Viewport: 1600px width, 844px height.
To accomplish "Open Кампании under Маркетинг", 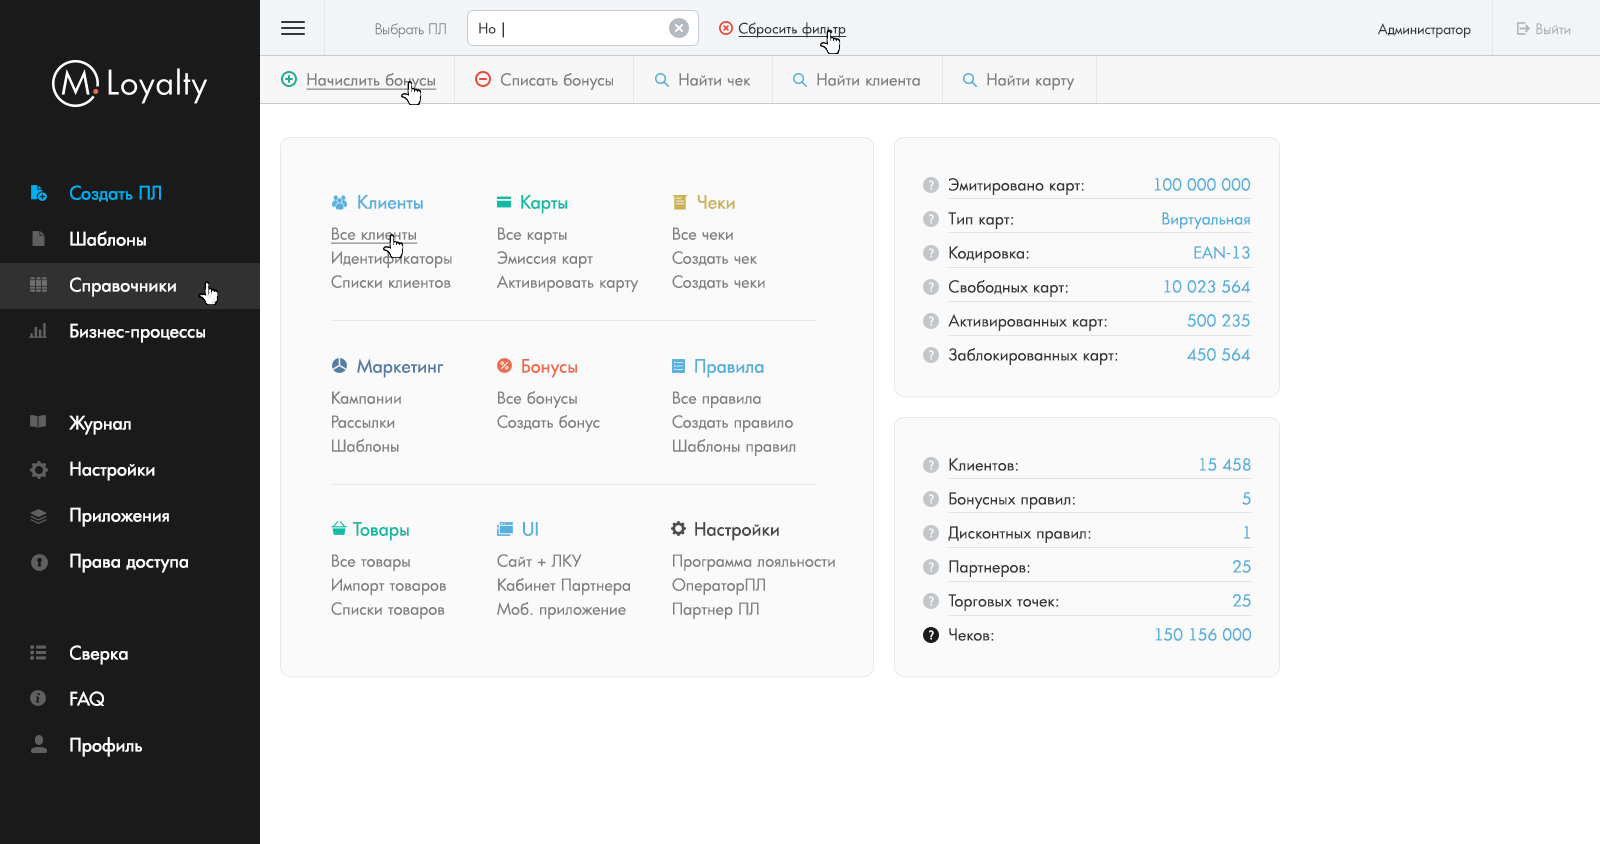I will (366, 398).
